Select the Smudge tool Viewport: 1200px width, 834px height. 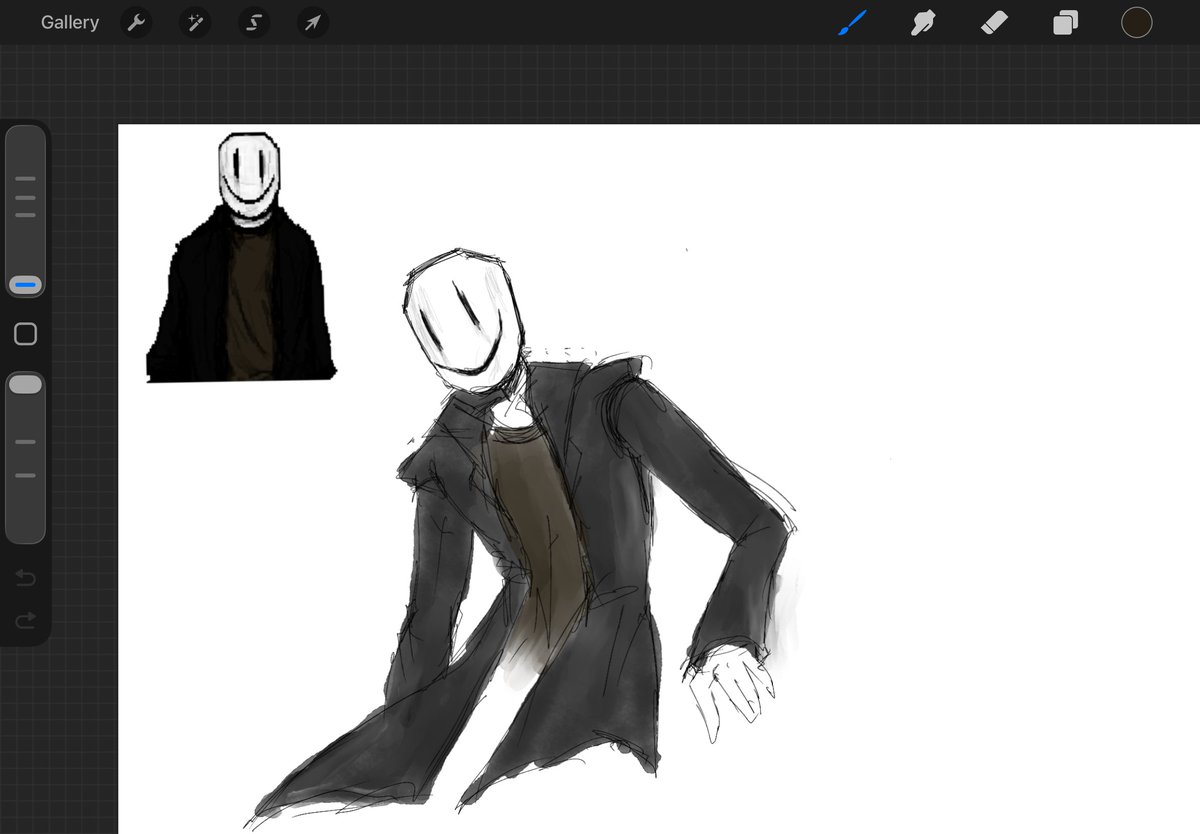point(923,22)
